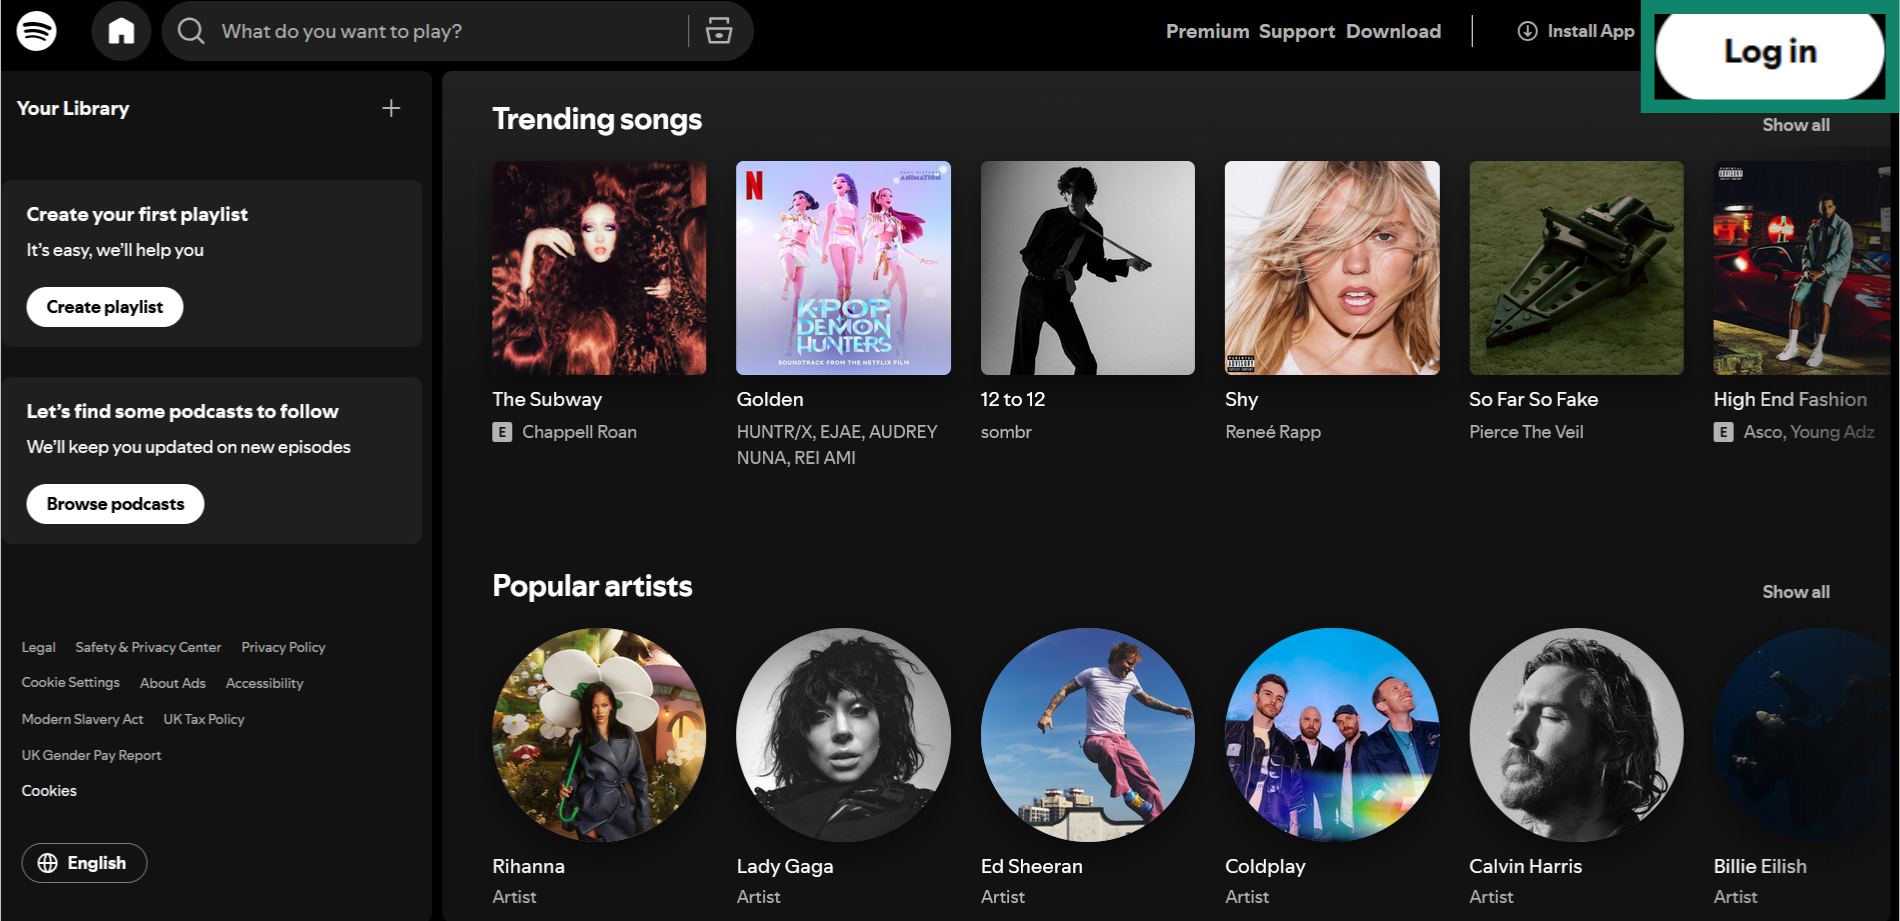
Task: Expand all Trending songs with Show all
Action: tap(1794, 124)
